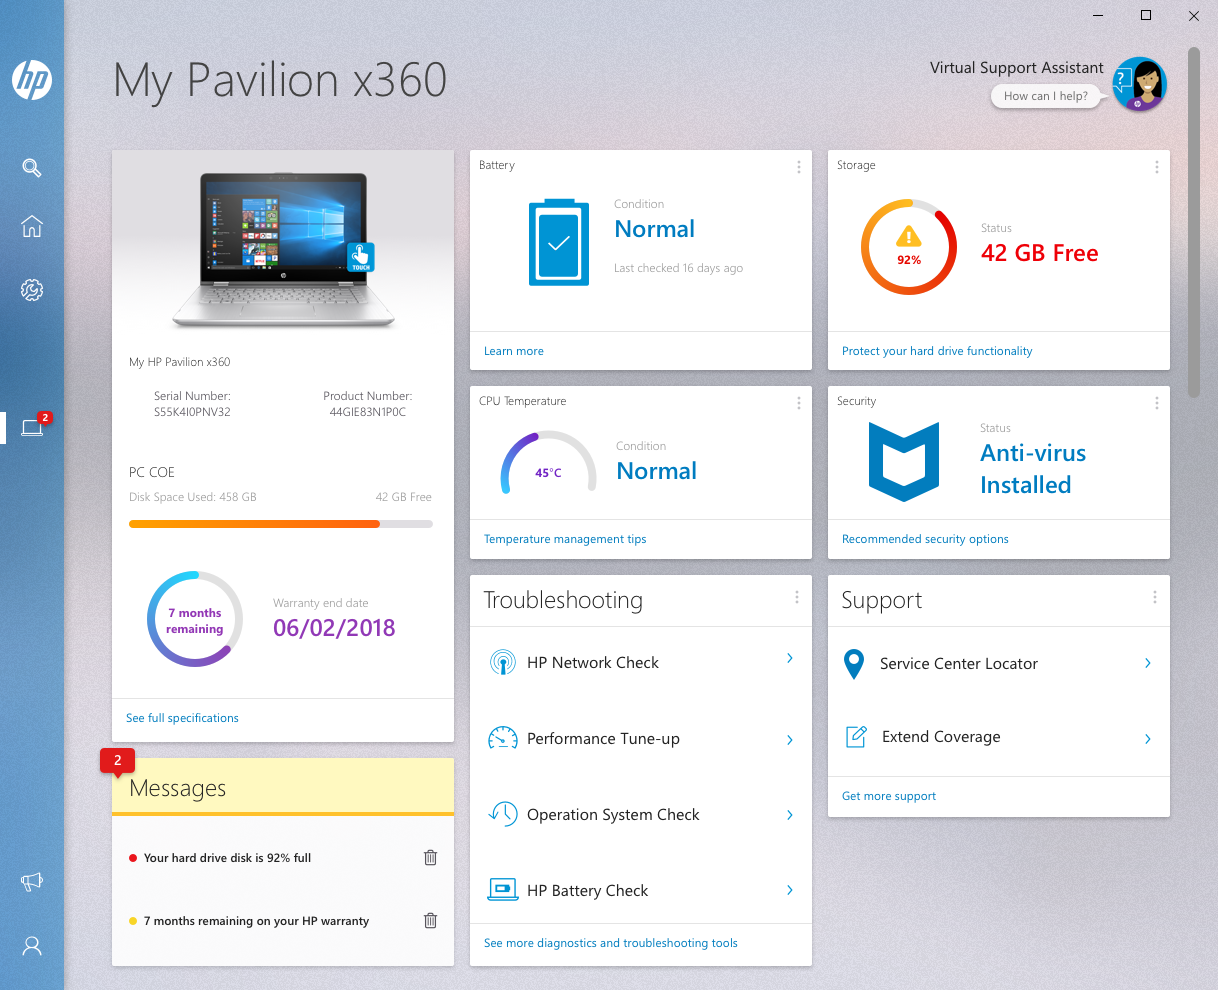The height and width of the screenshot is (990, 1218).
Task: Click the Pavilion x360 laptop image
Action: pos(283,250)
